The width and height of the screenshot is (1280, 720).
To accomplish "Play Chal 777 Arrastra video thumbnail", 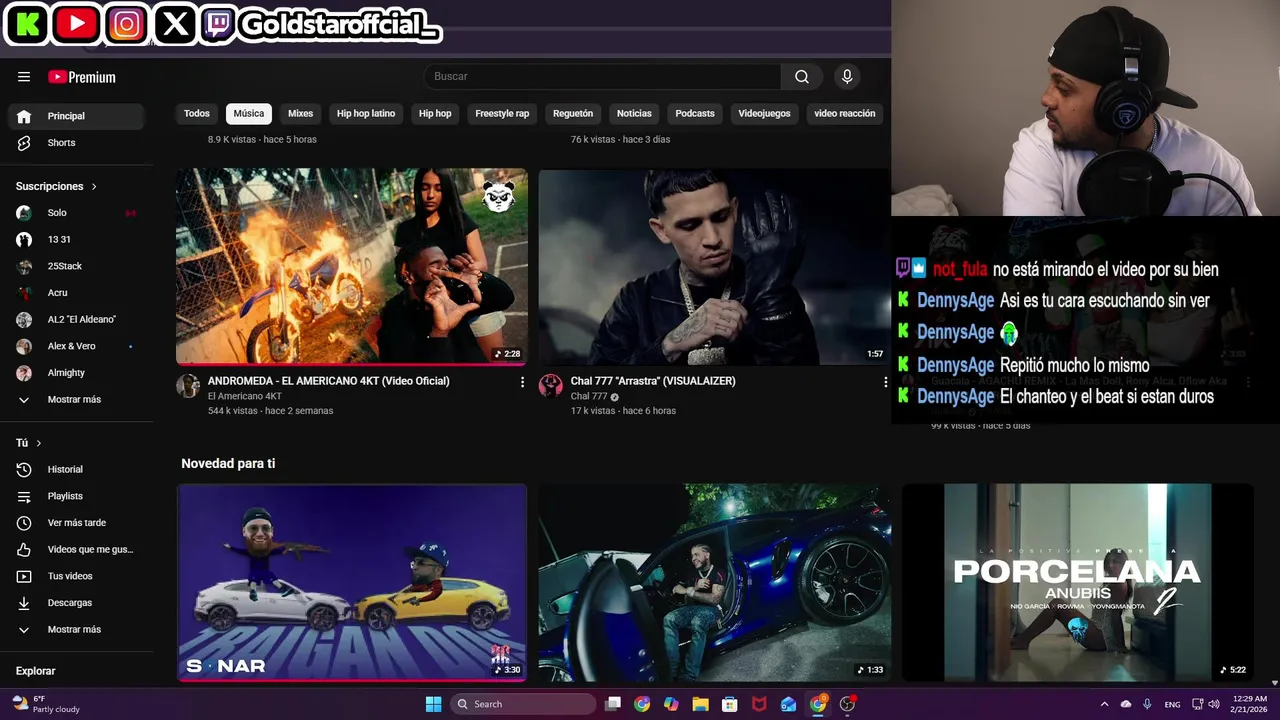I will click(x=714, y=266).
